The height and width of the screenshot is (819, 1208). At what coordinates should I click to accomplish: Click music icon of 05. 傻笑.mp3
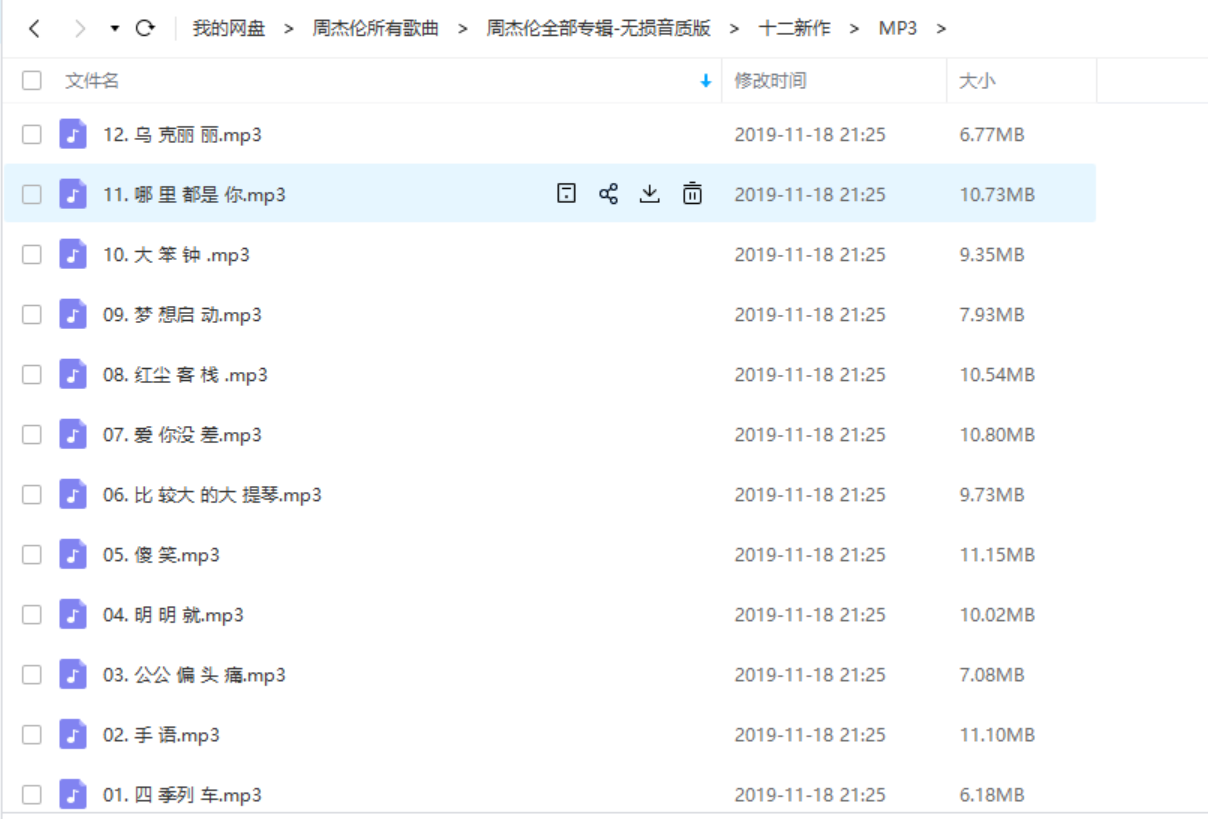coord(73,554)
